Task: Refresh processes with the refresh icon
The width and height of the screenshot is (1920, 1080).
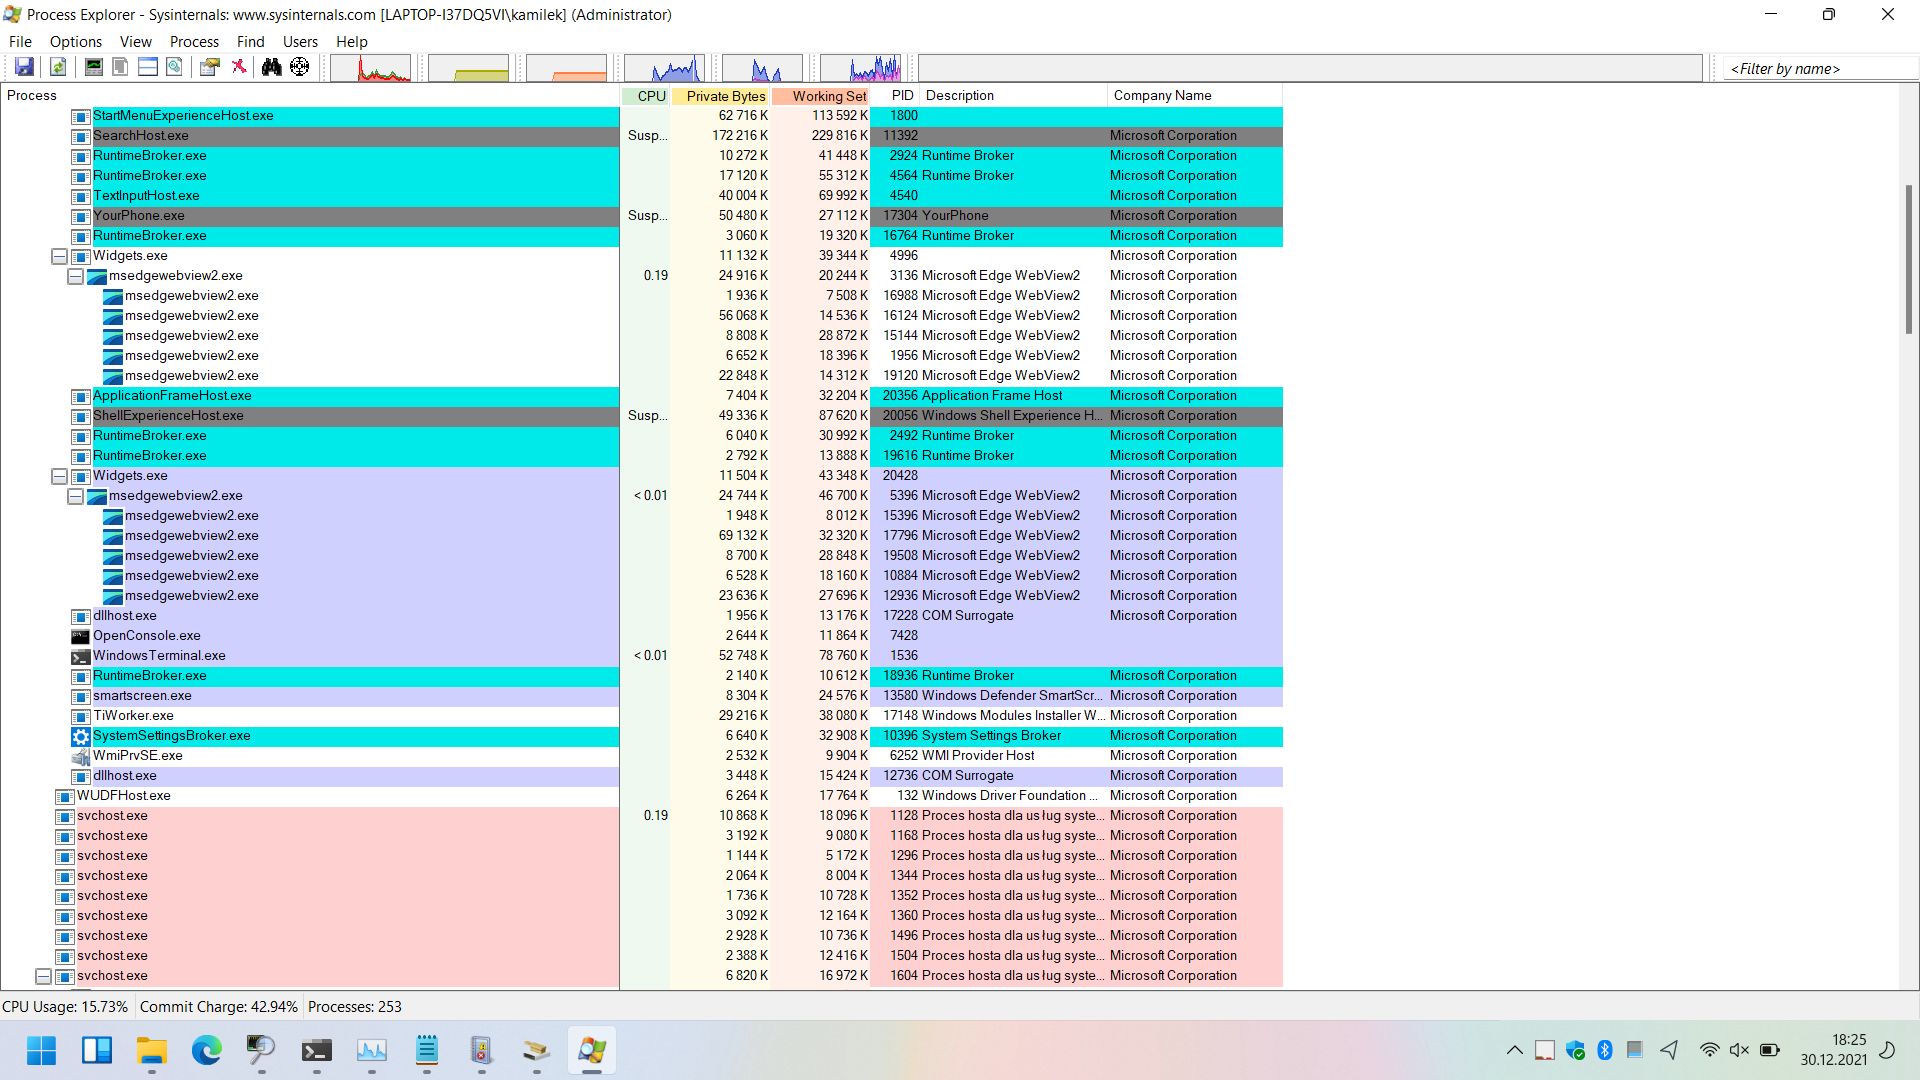Action: (x=57, y=67)
